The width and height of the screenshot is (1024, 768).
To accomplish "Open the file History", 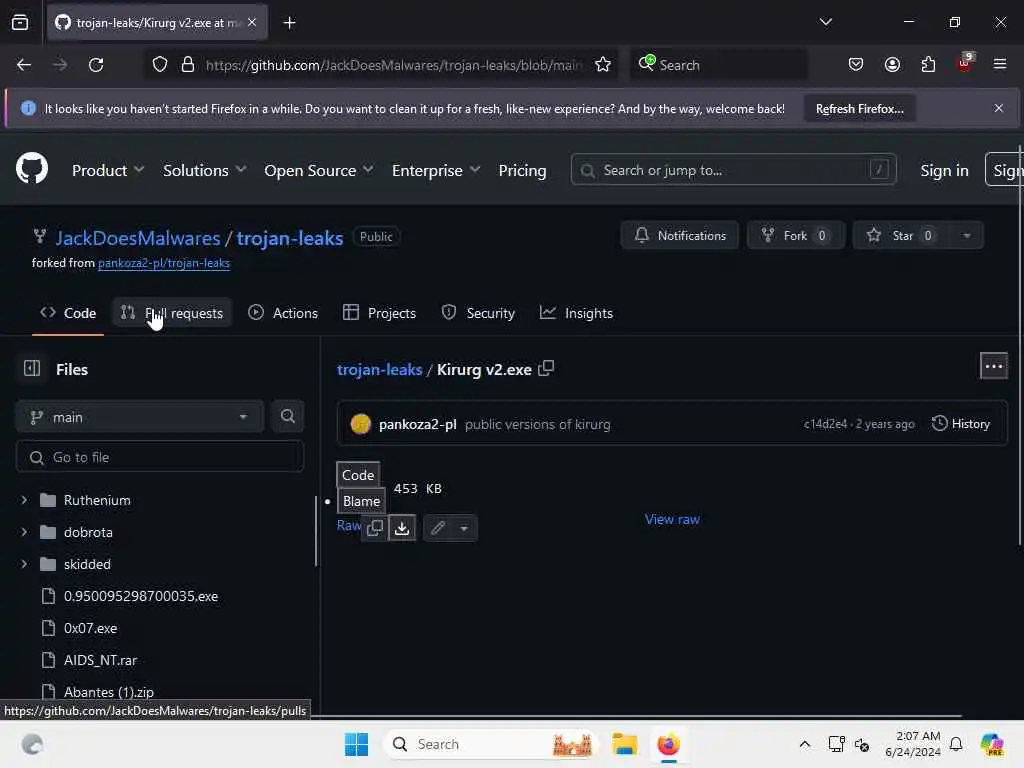I will click(961, 424).
